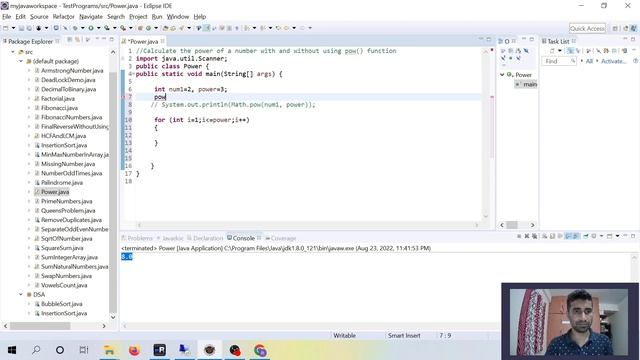The image size is (640, 360).
Task: Open the Refactor menu
Action: (63, 17)
